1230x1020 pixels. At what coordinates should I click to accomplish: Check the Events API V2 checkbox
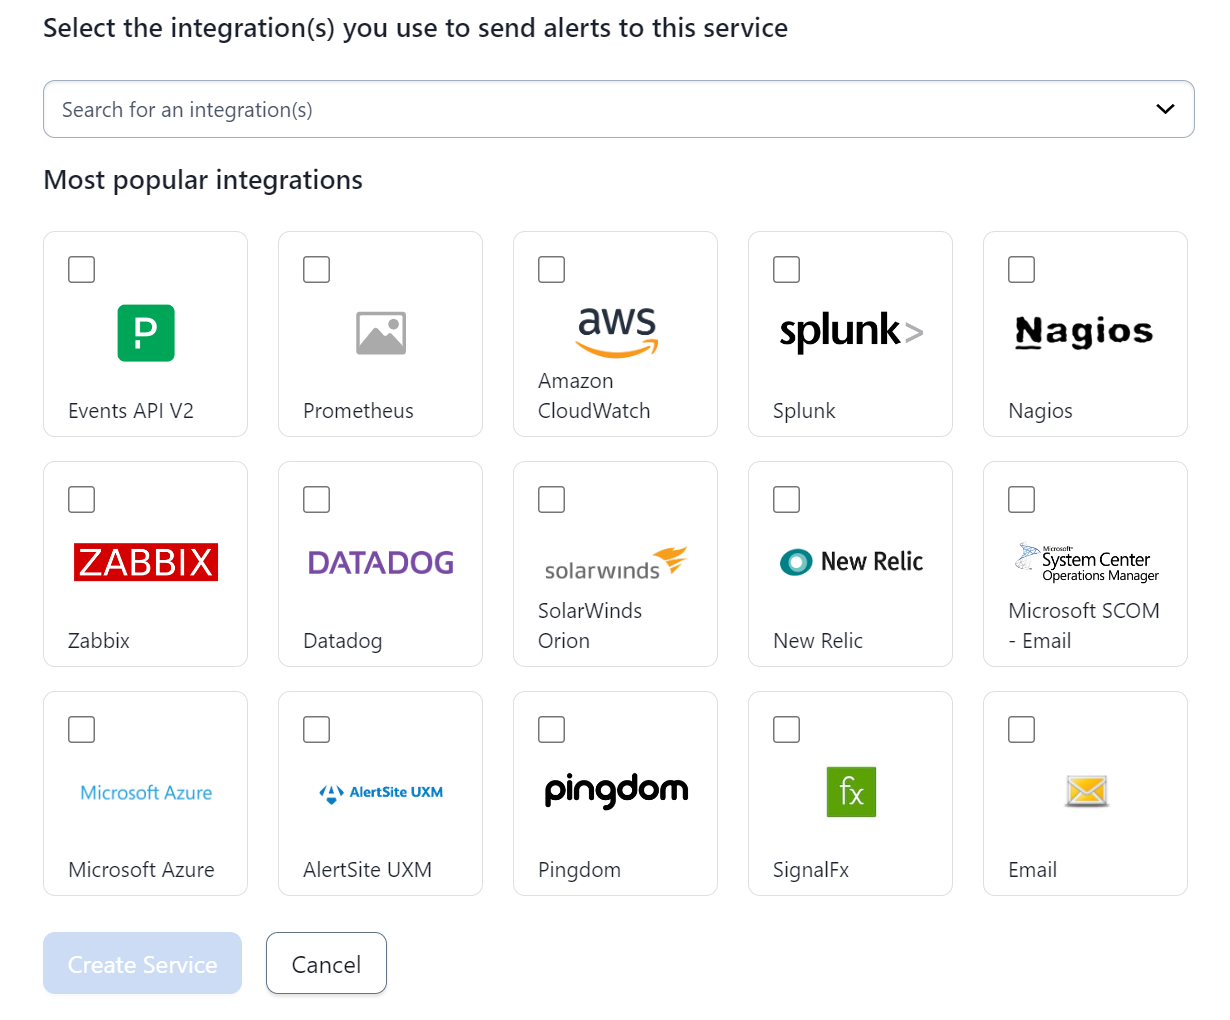point(82,270)
